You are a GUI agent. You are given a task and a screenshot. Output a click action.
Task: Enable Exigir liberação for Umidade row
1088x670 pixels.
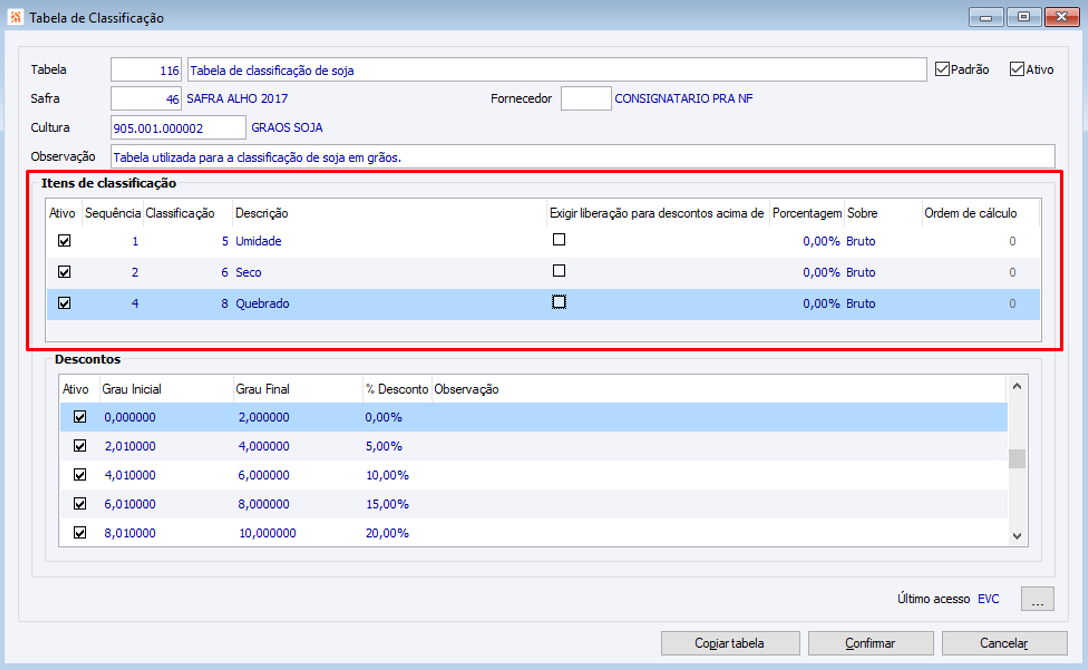click(559, 239)
